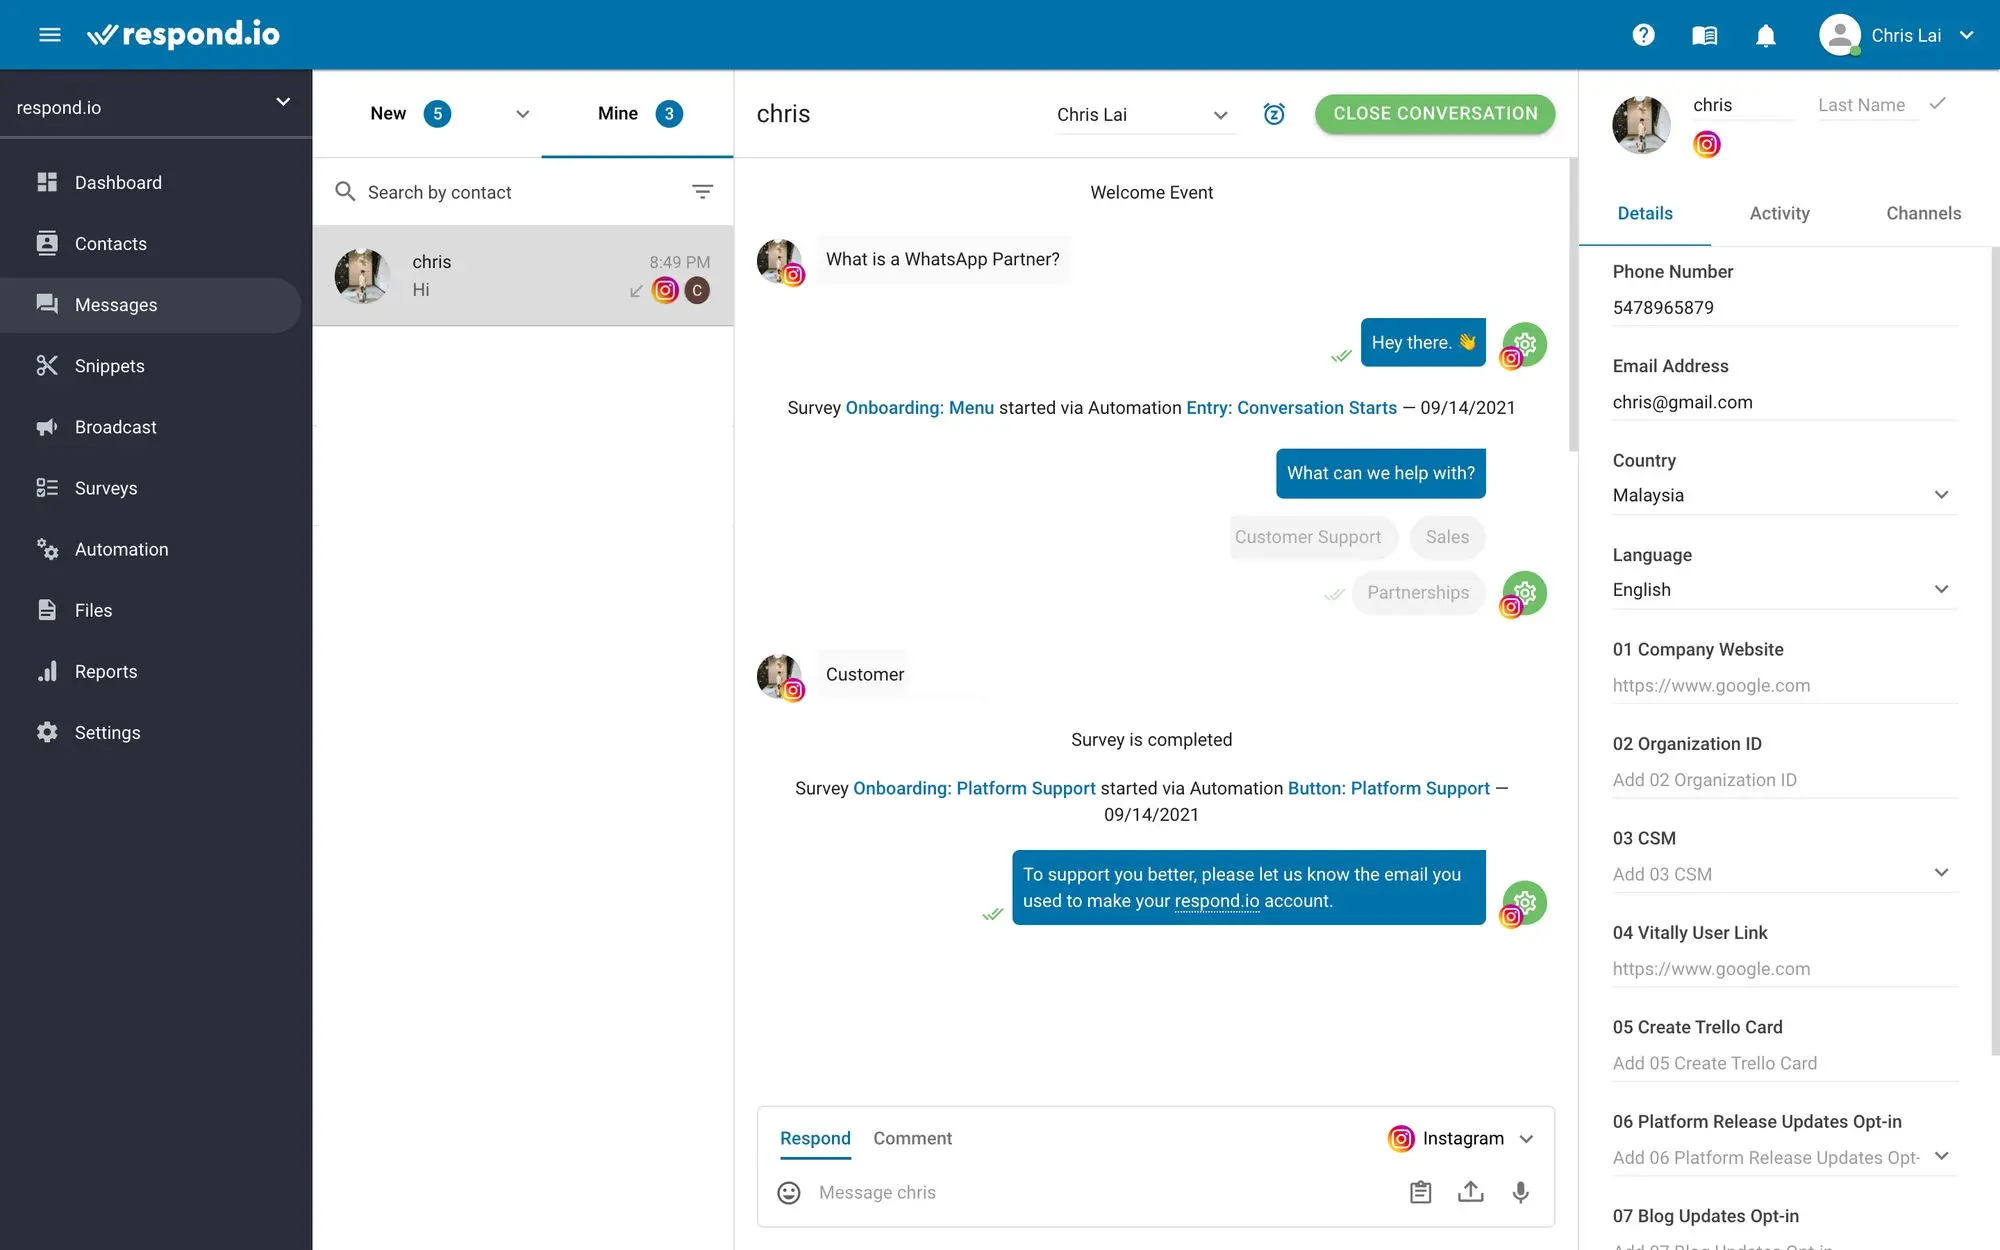Click the Instagram badge under contact name
This screenshot has height=1250, width=2000.
tap(1707, 145)
